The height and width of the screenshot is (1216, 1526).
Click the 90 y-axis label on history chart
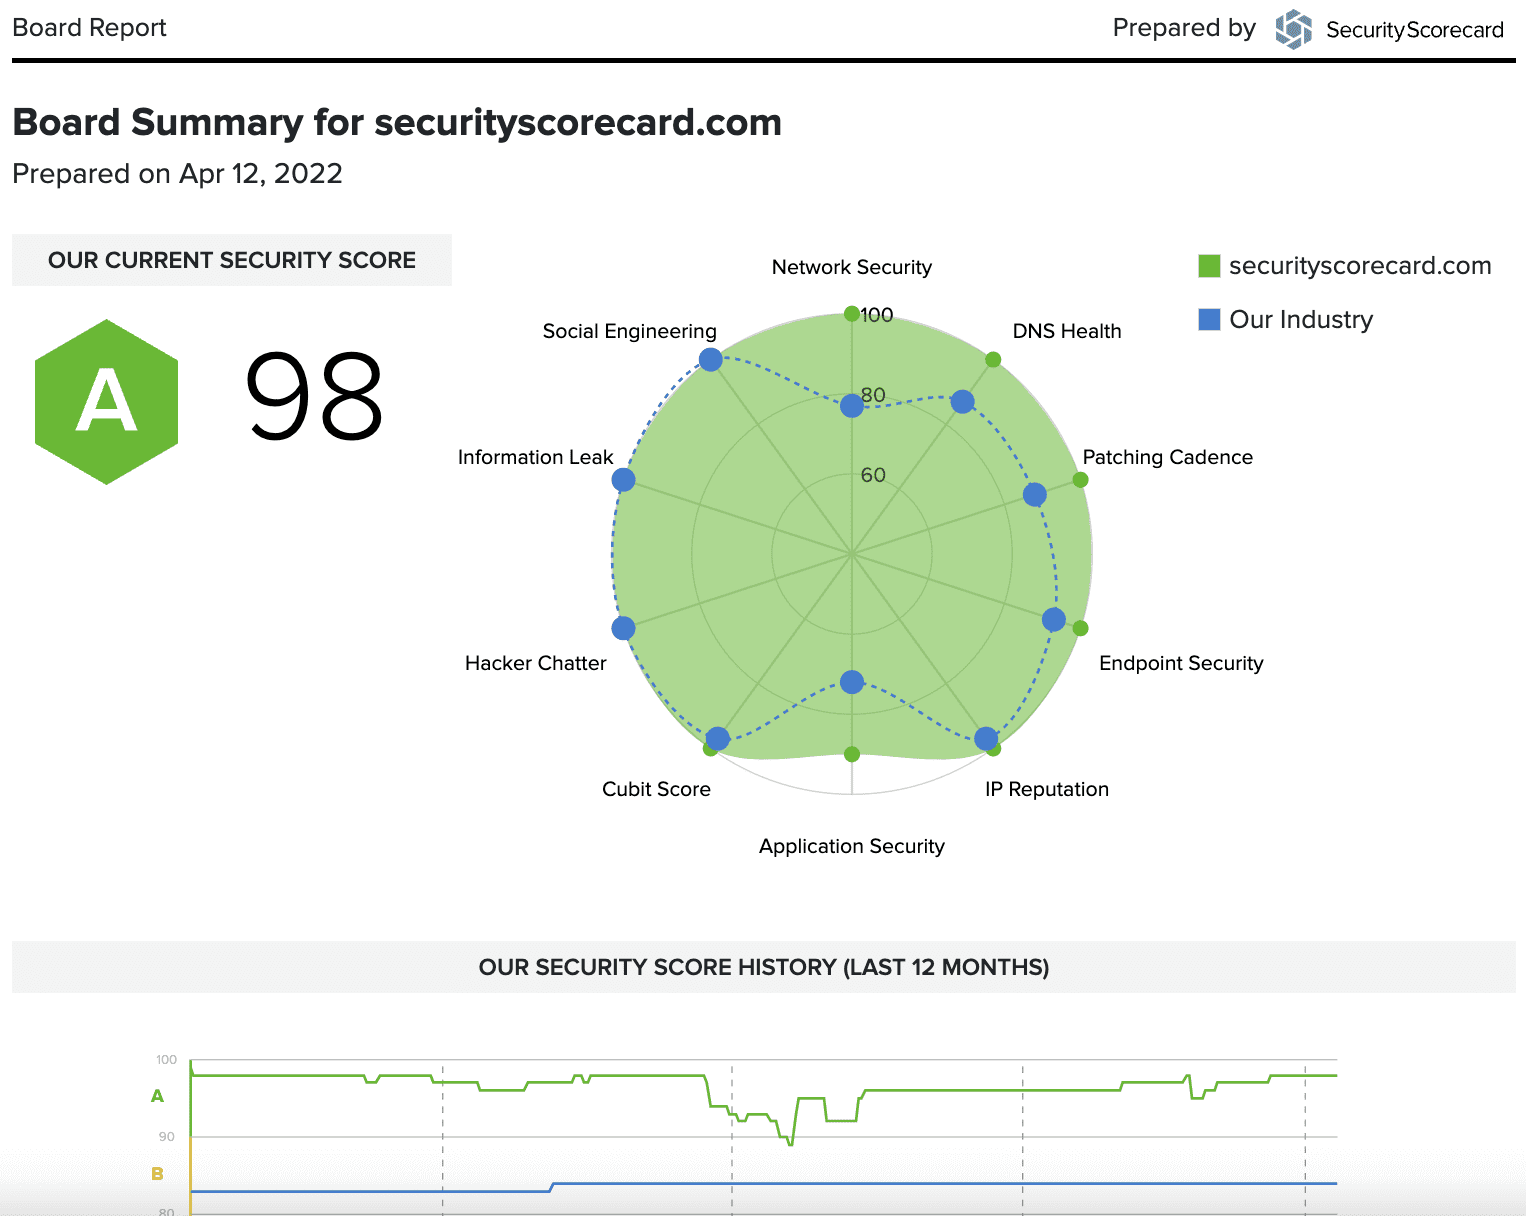click(x=167, y=1137)
